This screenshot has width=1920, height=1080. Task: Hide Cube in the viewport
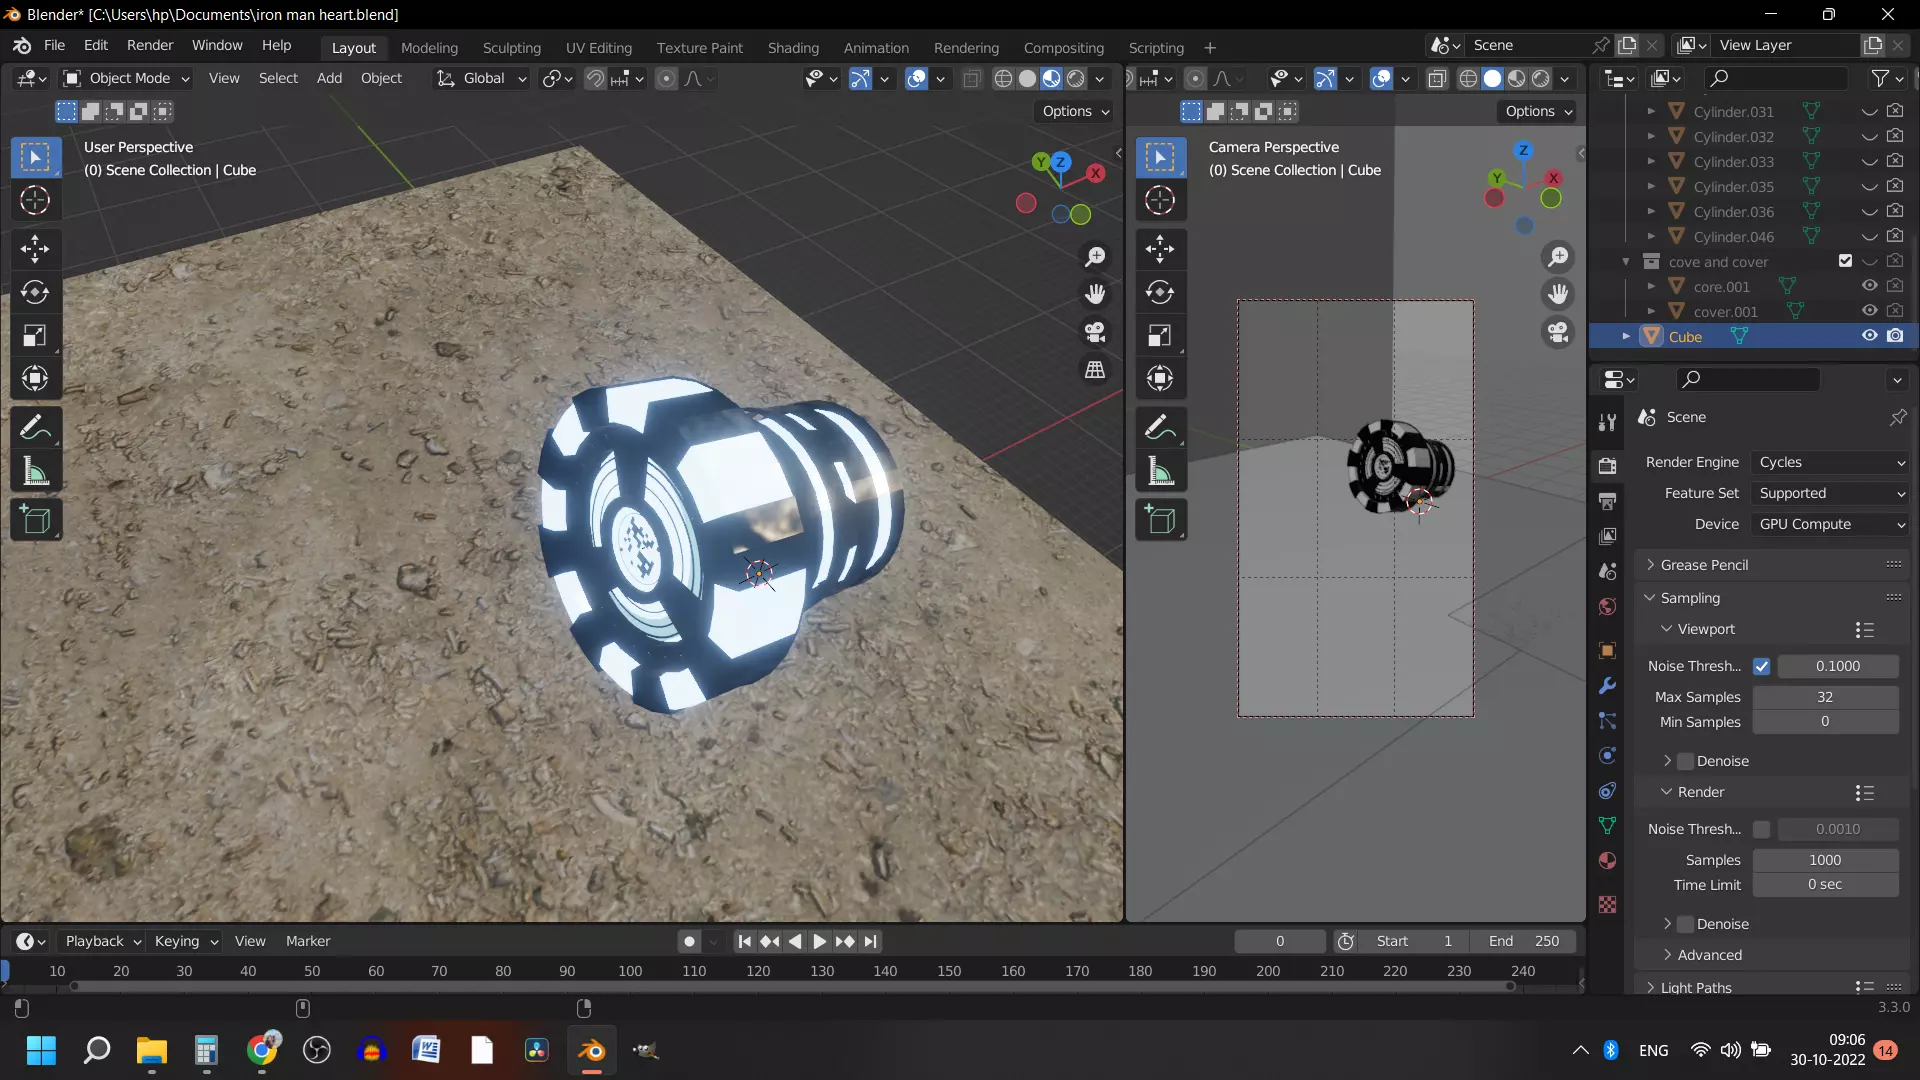coord(1869,336)
